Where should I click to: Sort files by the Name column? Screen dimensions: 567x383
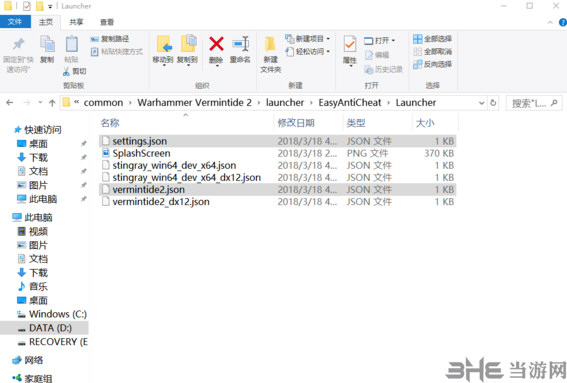tap(110, 123)
